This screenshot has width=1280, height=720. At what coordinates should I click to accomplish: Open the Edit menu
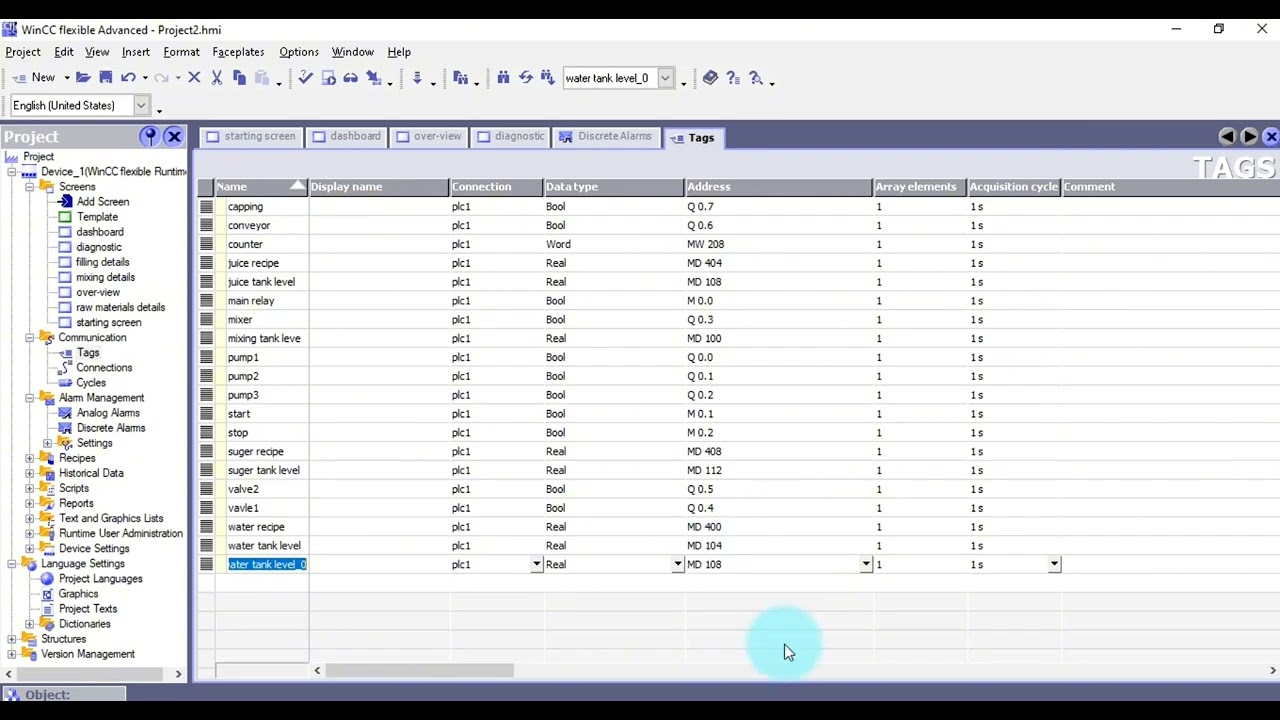[x=64, y=52]
